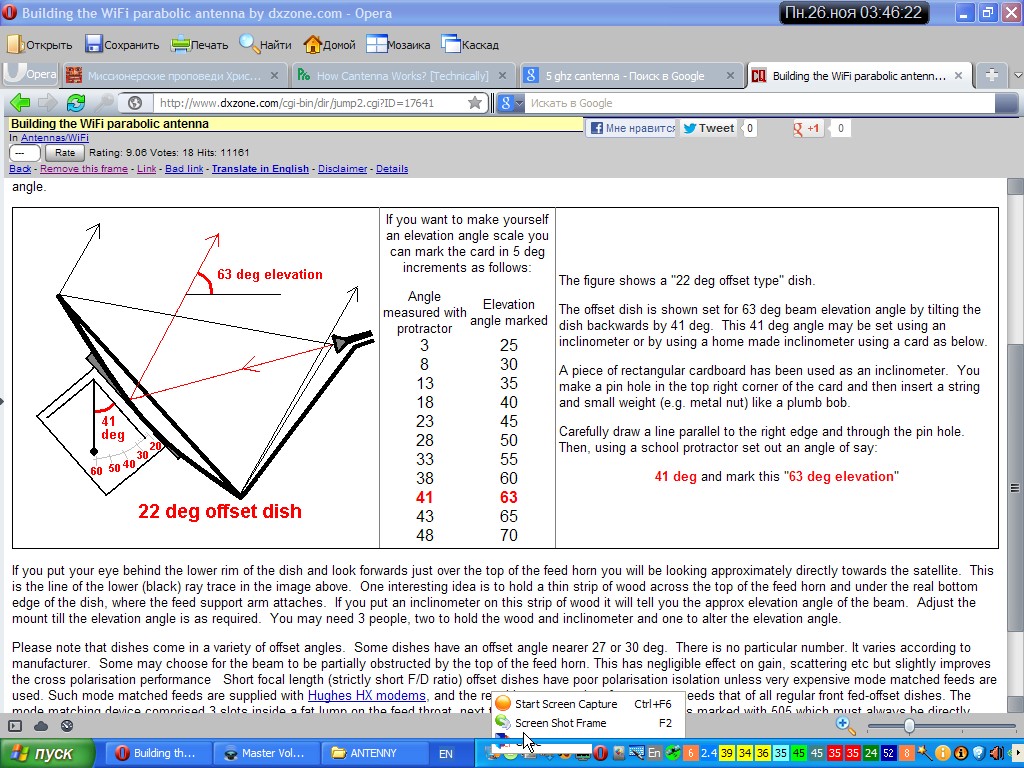
Task: Bookmark the page with the star icon
Action: (475, 103)
